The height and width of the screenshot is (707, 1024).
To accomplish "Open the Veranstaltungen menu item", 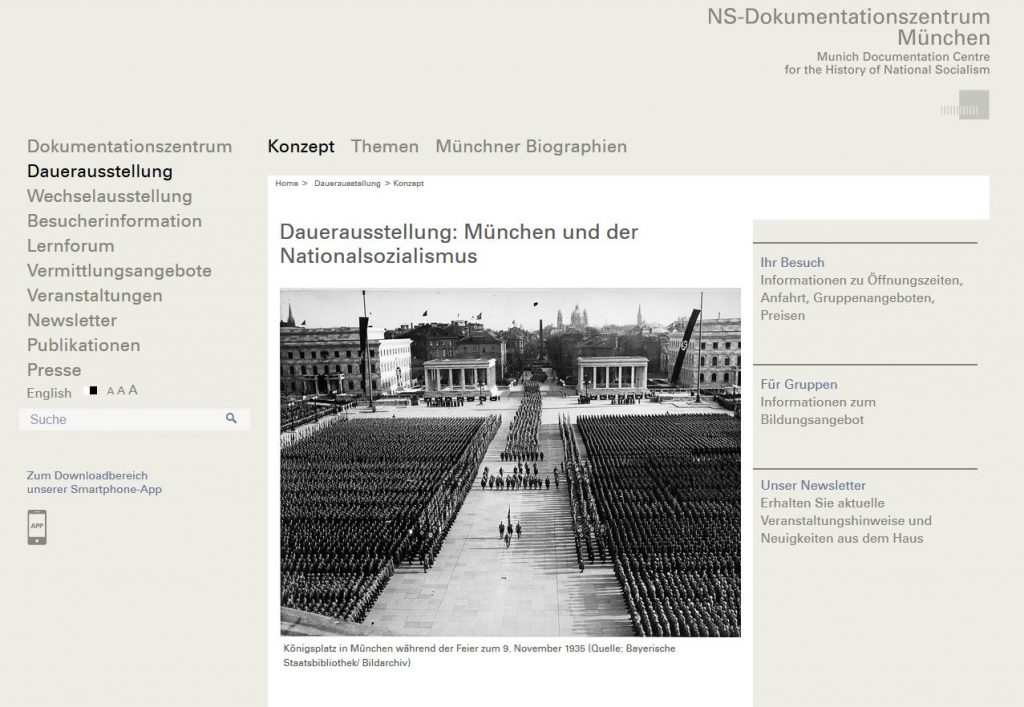I will point(94,295).
